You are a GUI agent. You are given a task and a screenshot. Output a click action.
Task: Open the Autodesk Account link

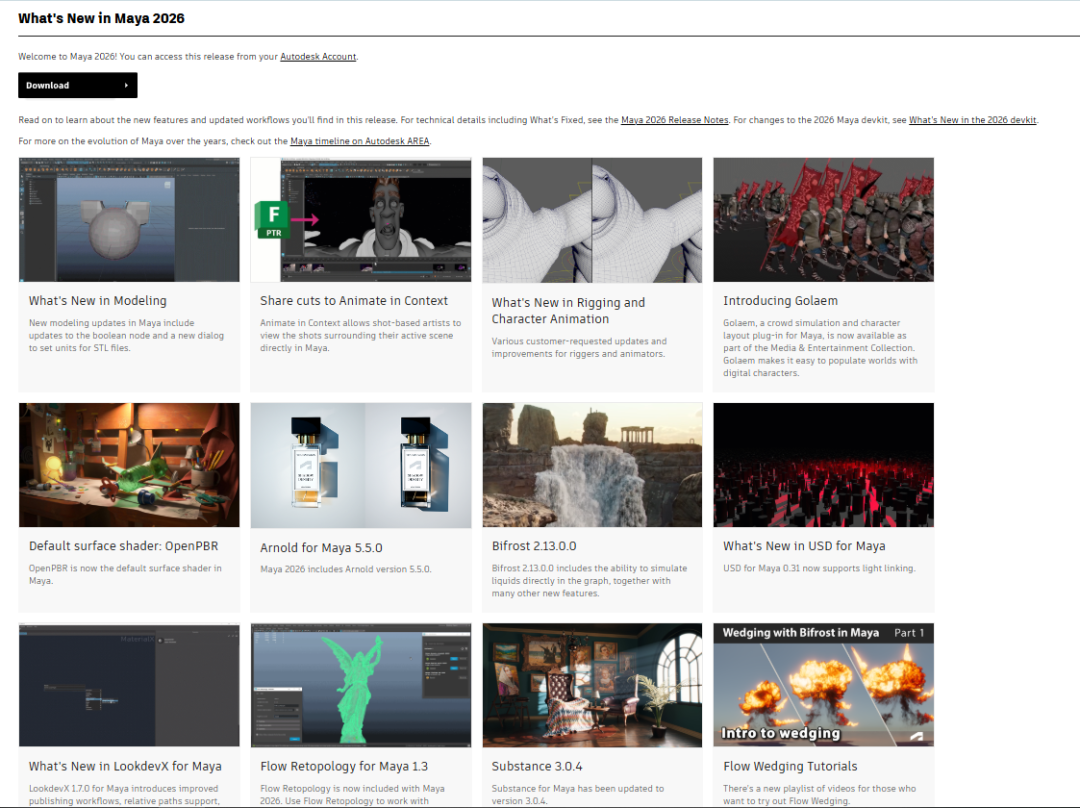318,57
